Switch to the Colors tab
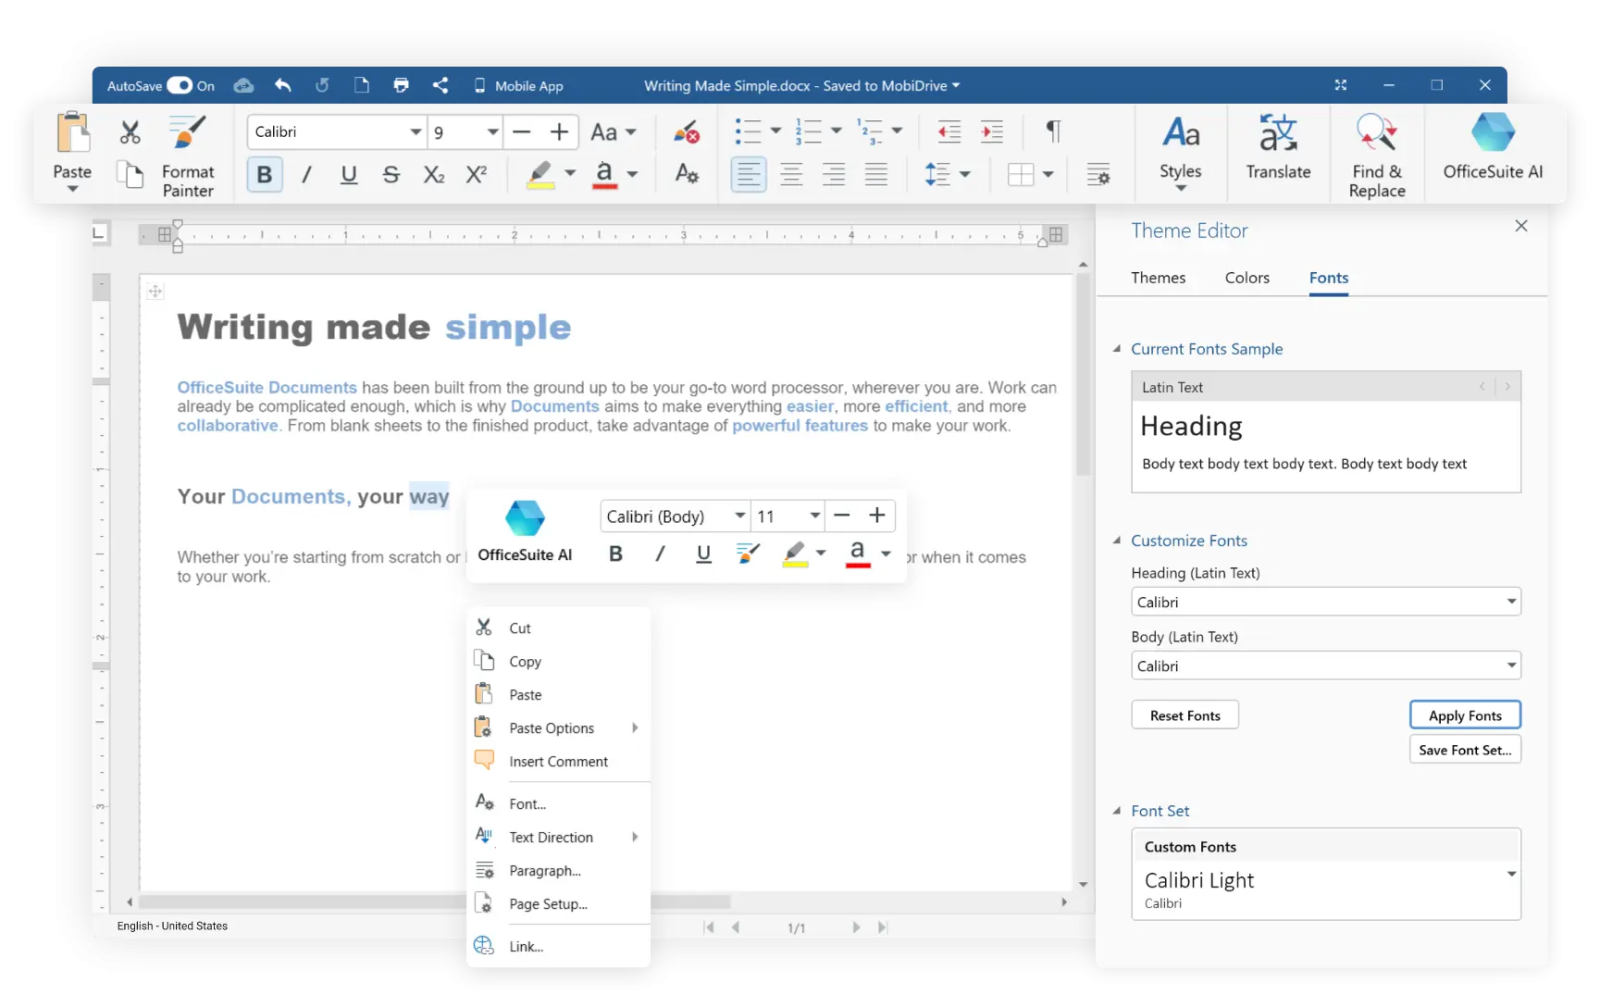 click(1247, 278)
